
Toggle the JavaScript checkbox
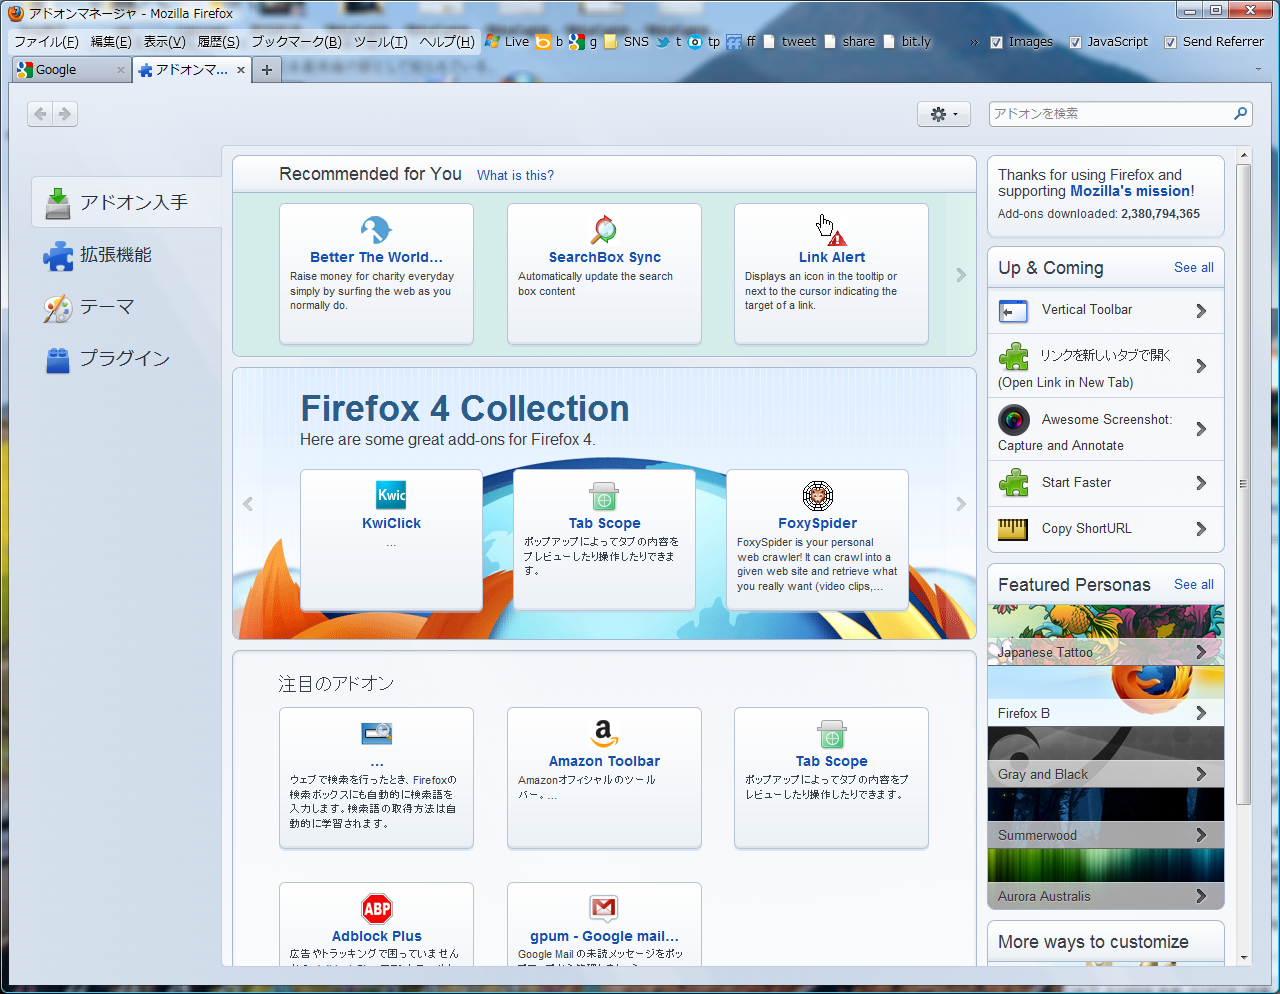click(x=1075, y=42)
